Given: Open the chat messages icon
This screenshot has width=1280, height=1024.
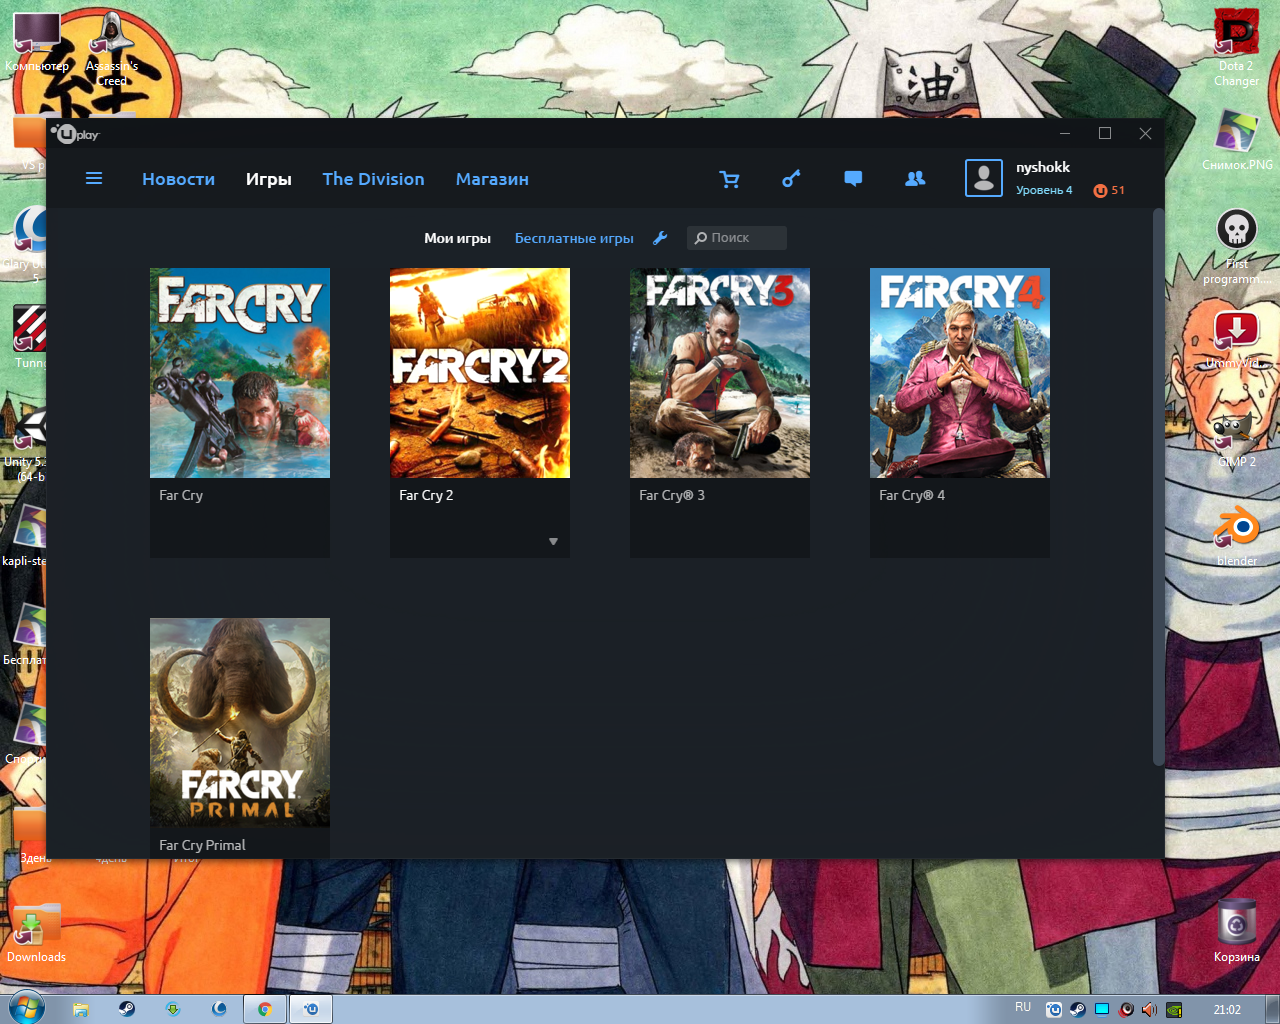Looking at the screenshot, I should pyautogui.click(x=853, y=179).
